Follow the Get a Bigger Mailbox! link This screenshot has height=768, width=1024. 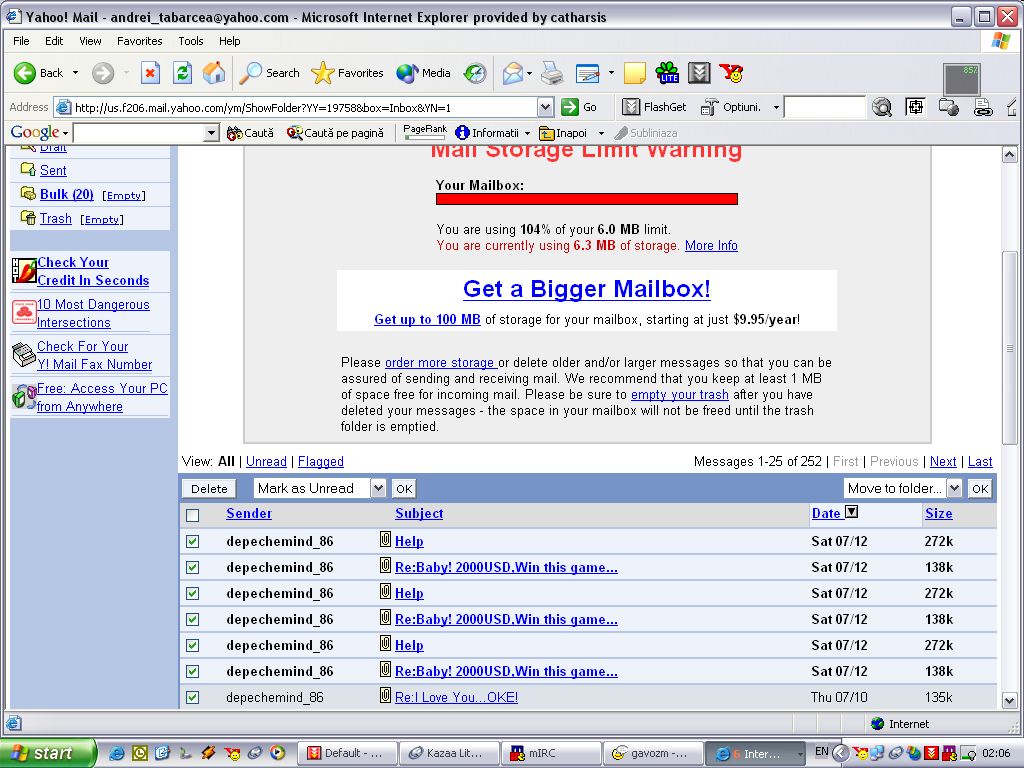[x=586, y=289]
